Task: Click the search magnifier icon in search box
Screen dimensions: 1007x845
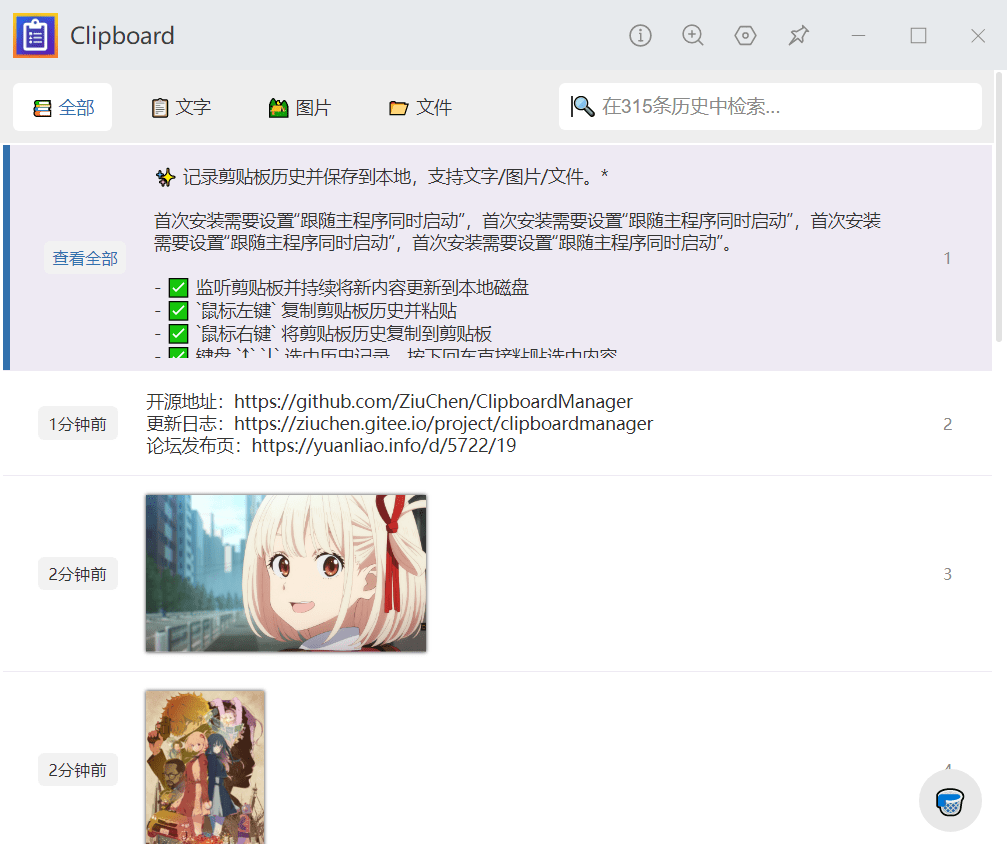Action: click(x=583, y=106)
